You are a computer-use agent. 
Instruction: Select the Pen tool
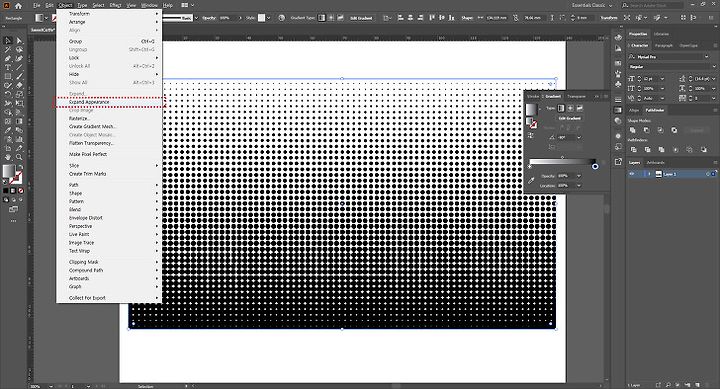8,58
